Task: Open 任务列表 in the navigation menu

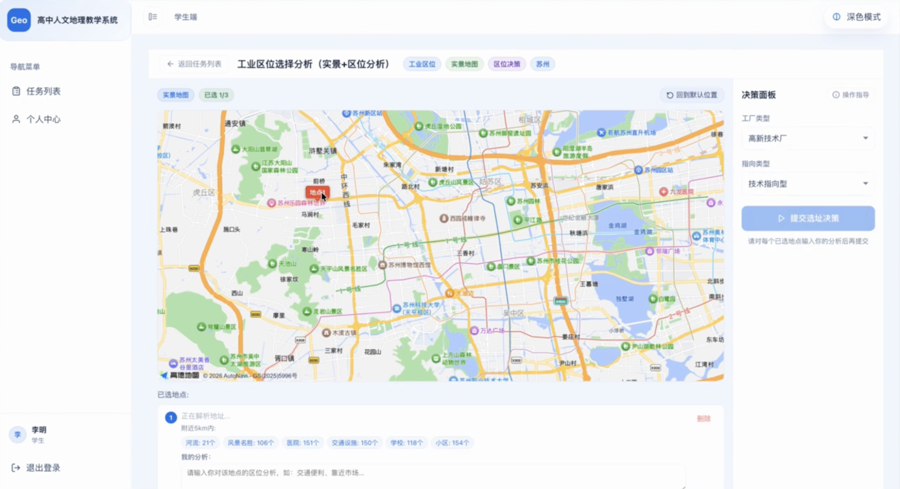Action: point(43,91)
